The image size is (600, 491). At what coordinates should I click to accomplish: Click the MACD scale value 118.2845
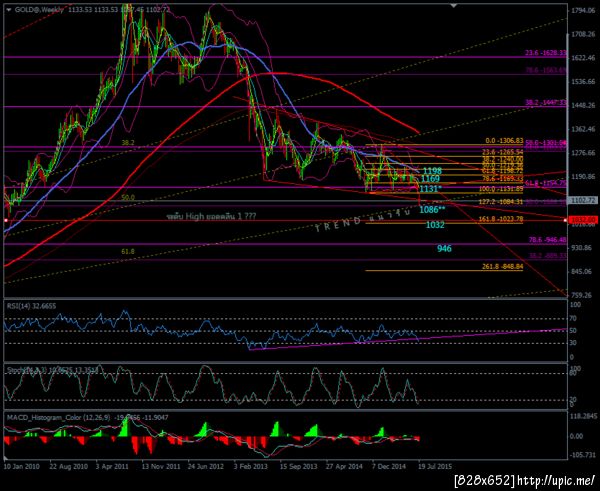(584, 416)
